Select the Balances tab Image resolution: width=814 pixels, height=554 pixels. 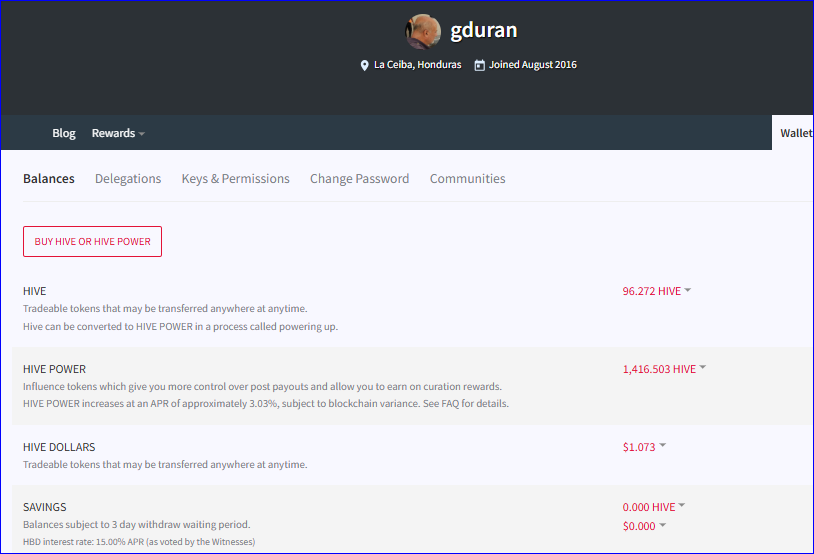coord(49,179)
